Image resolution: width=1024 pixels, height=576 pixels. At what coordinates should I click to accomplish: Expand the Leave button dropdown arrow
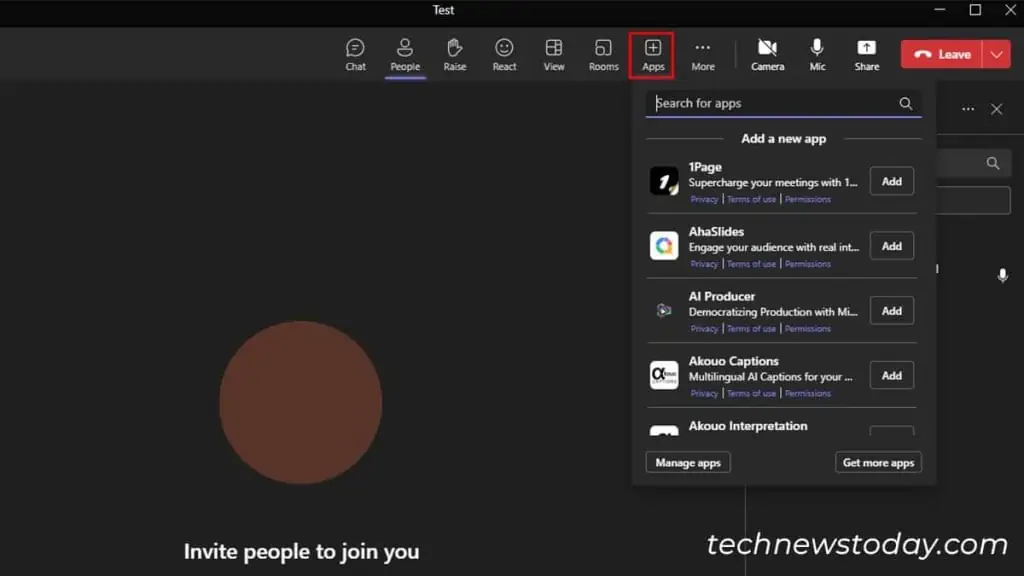click(996, 54)
